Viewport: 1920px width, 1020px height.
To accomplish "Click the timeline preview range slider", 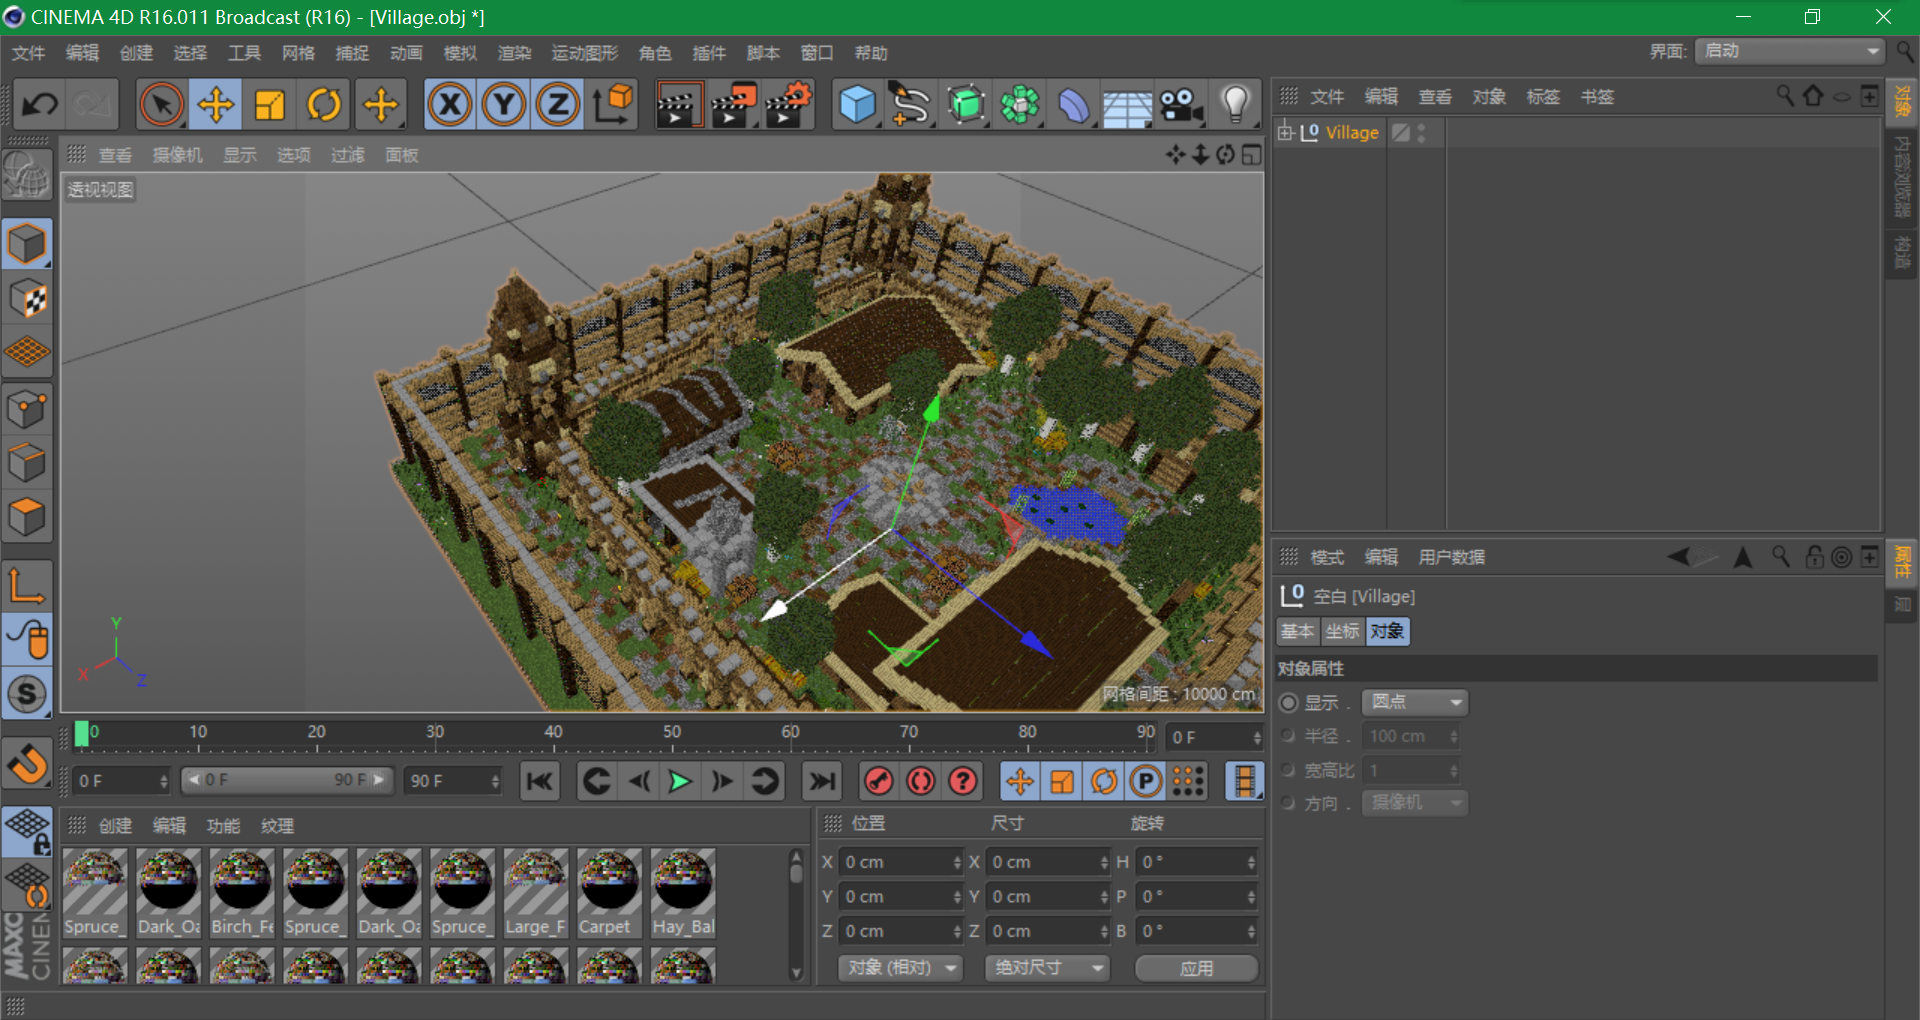I will point(287,780).
